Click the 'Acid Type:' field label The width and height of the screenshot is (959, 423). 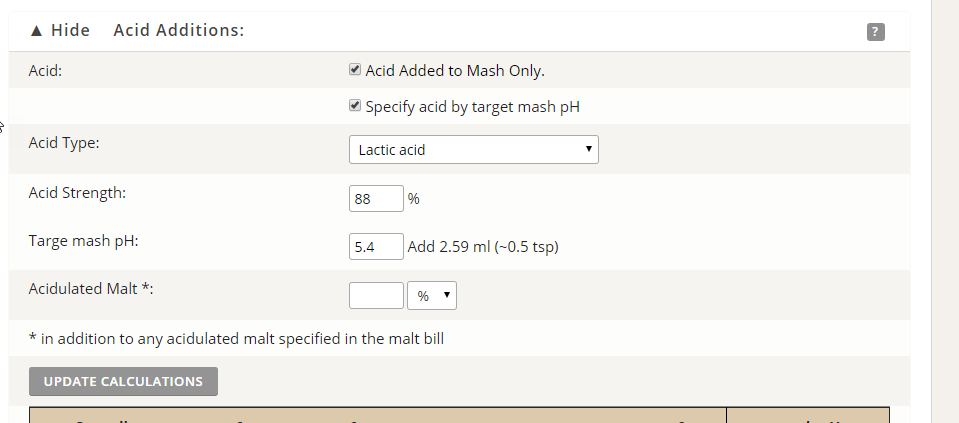(64, 143)
